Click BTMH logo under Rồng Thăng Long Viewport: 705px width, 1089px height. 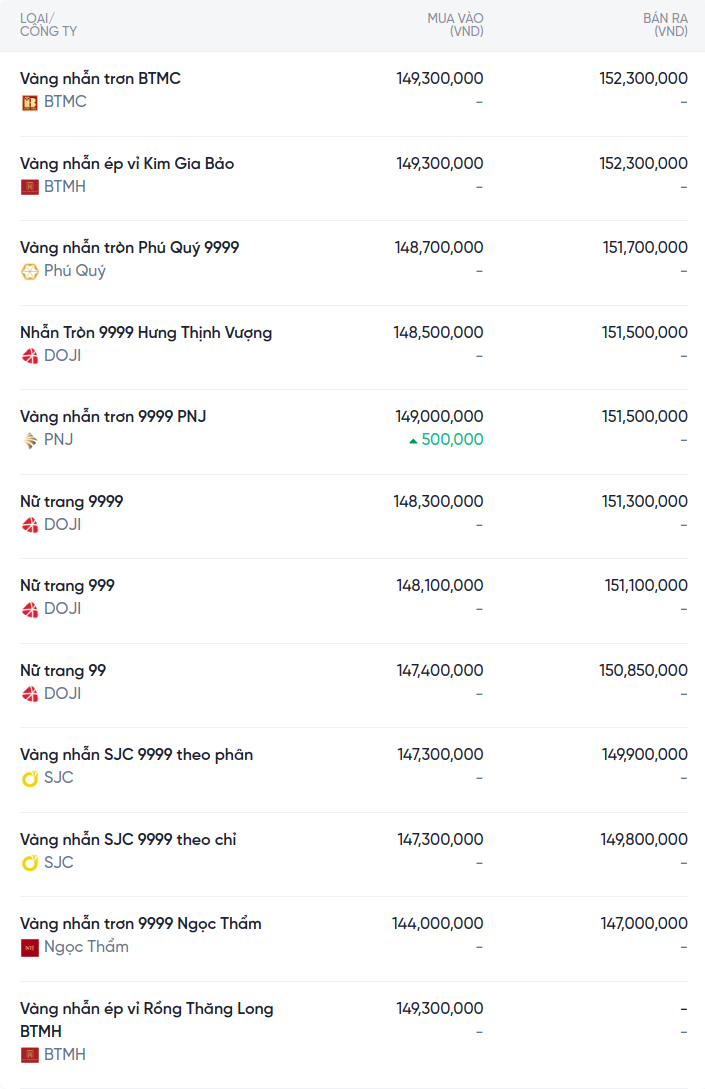coord(30,1055)
